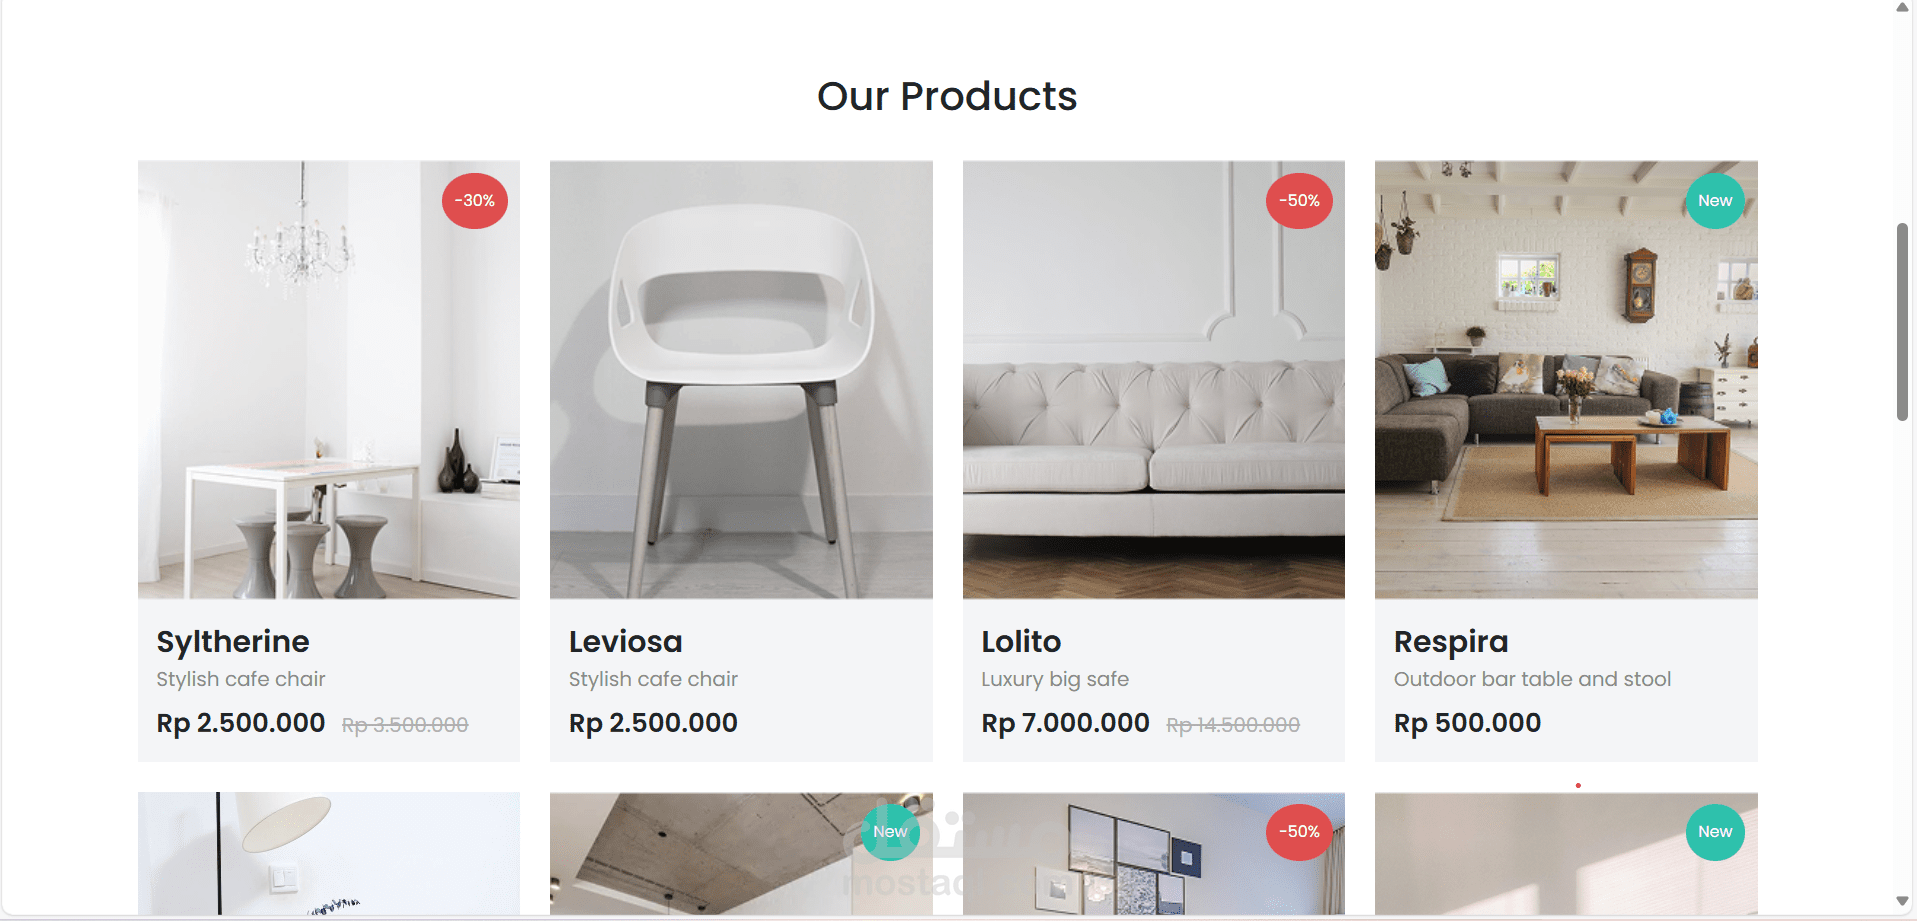Click the -50% badge on Lolito

(x=1299, y=201)
